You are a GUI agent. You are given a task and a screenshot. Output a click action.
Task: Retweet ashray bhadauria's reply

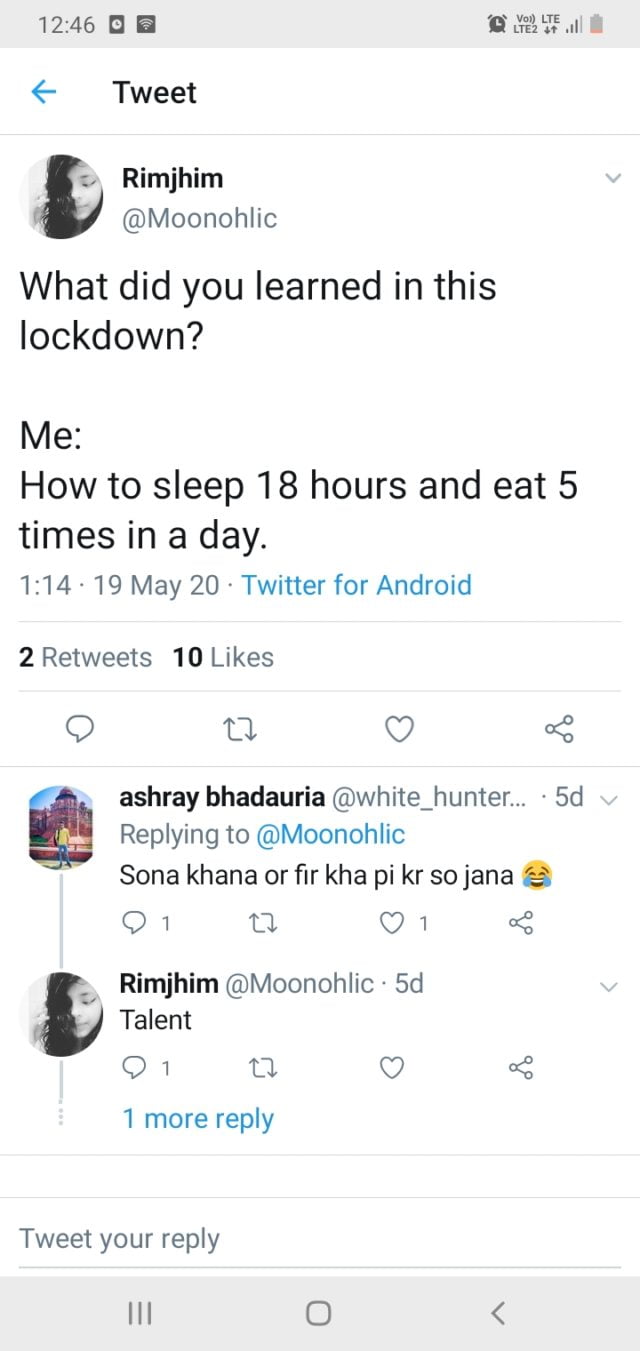pos(260,924)
